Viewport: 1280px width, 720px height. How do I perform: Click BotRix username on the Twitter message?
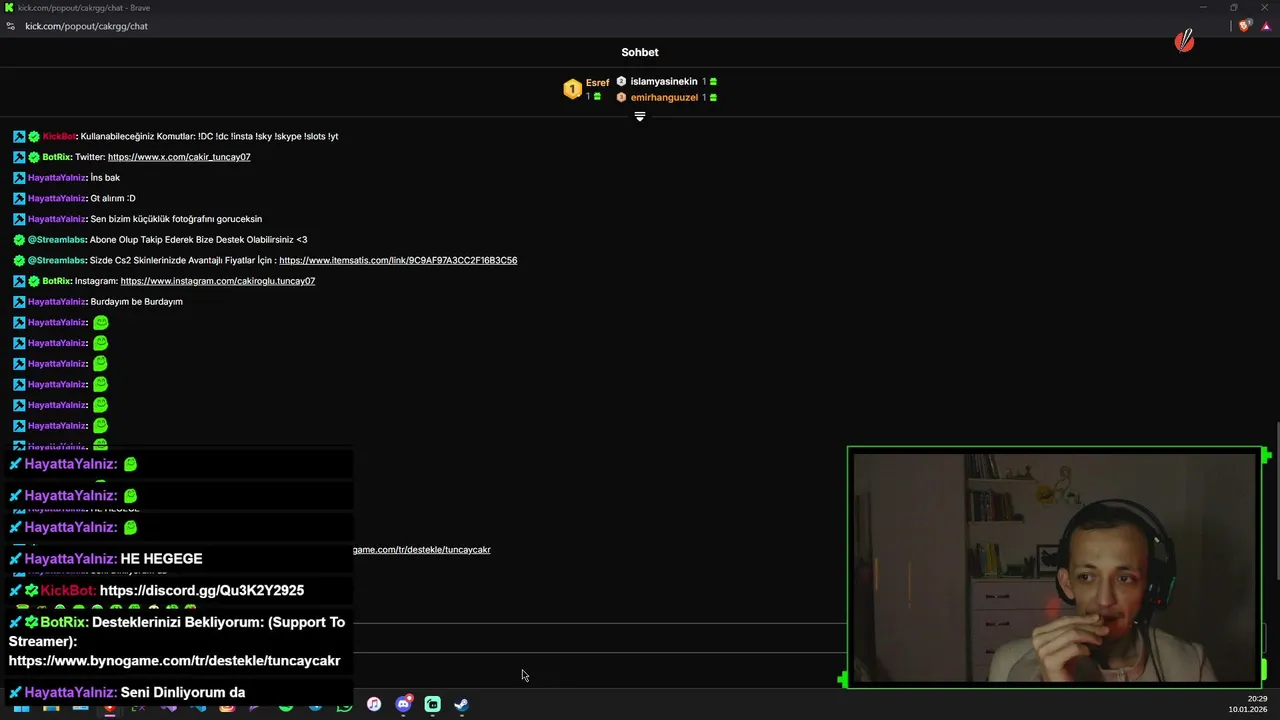coord(57,157)
